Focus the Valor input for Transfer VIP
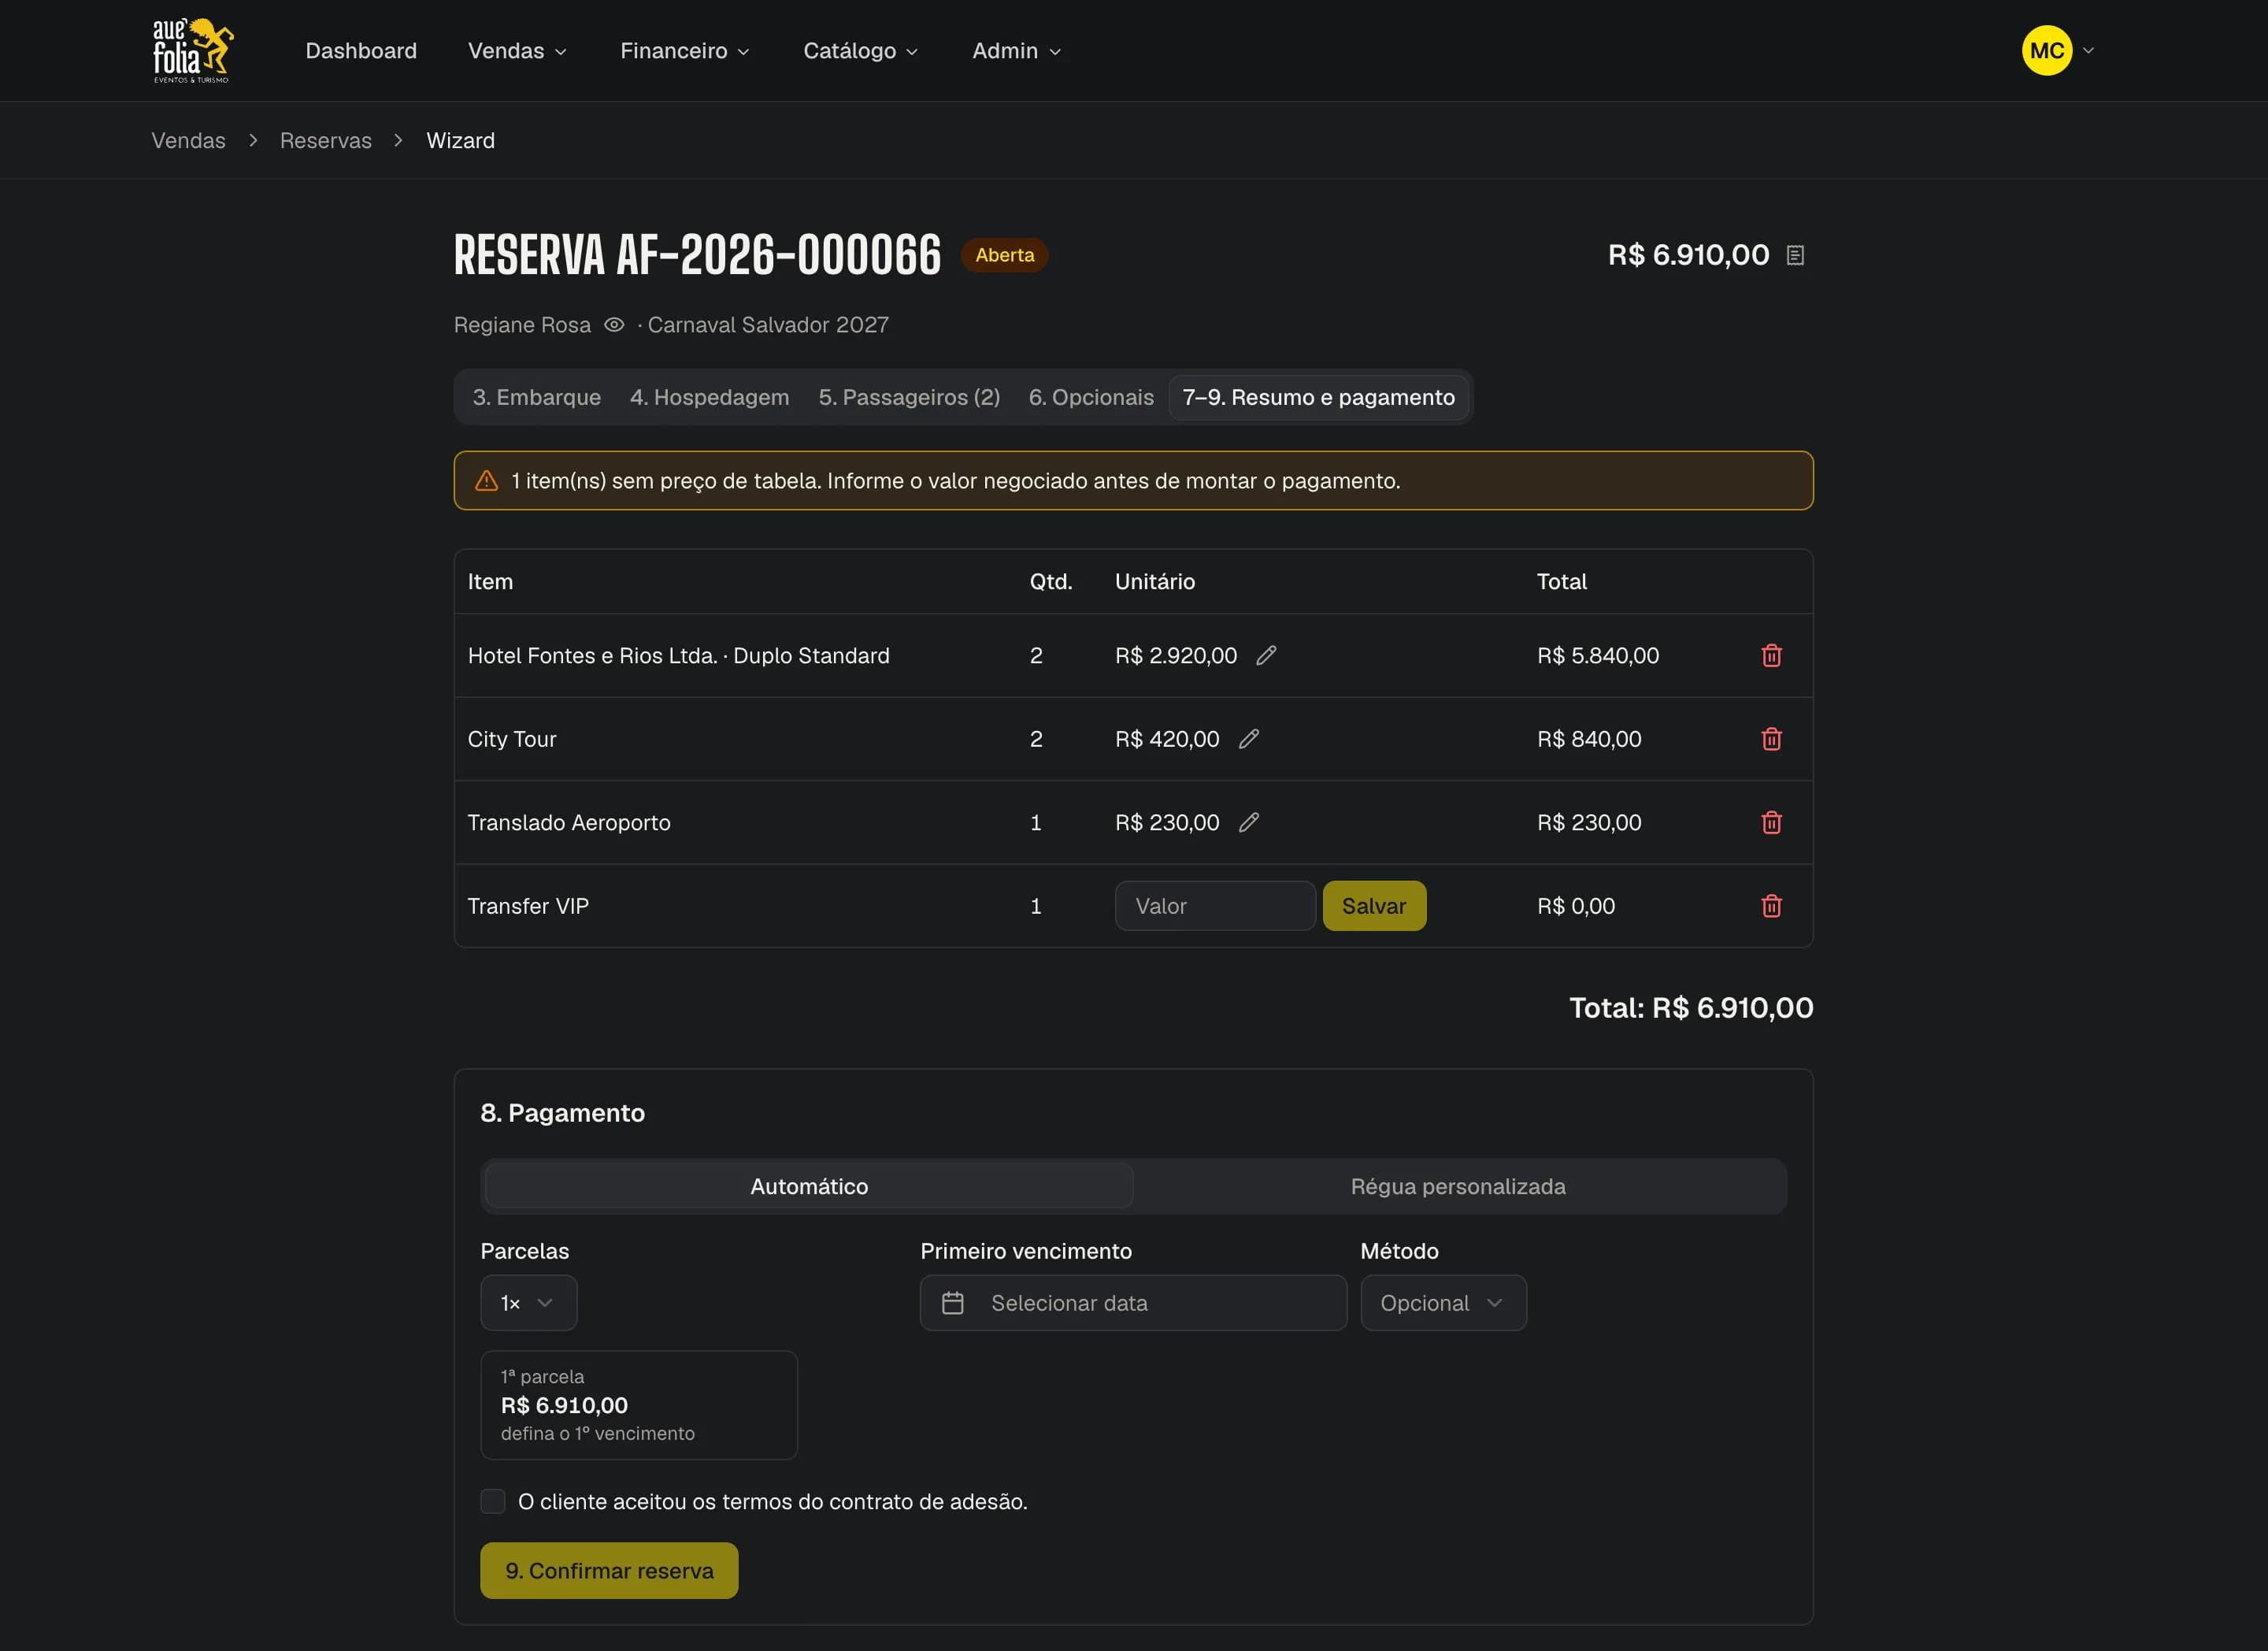 pyautogui.click(x=1215, y=906)
